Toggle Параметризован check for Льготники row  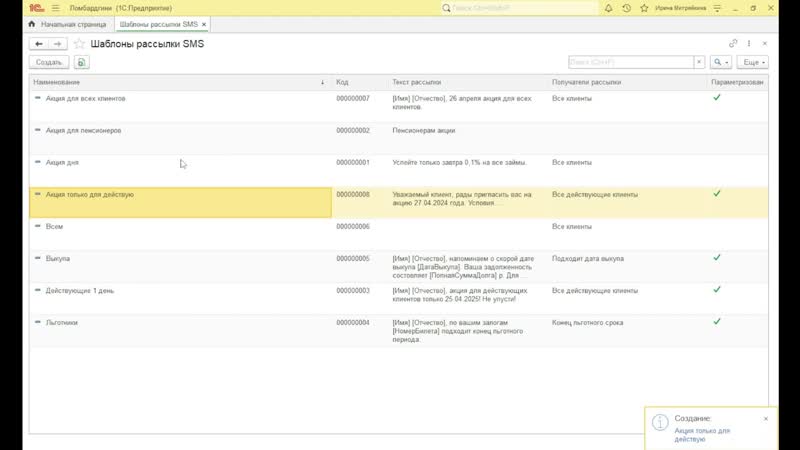coord(716,321)
